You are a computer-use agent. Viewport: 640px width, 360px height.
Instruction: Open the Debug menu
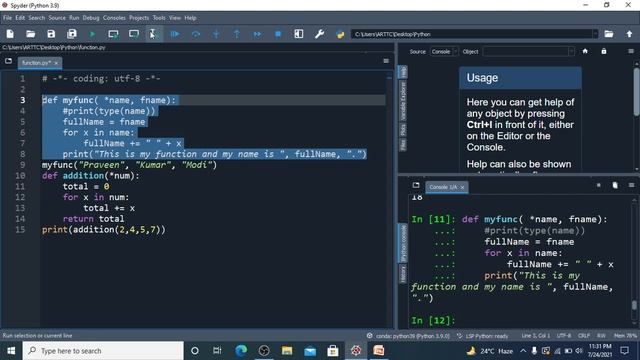click(91, 18)
